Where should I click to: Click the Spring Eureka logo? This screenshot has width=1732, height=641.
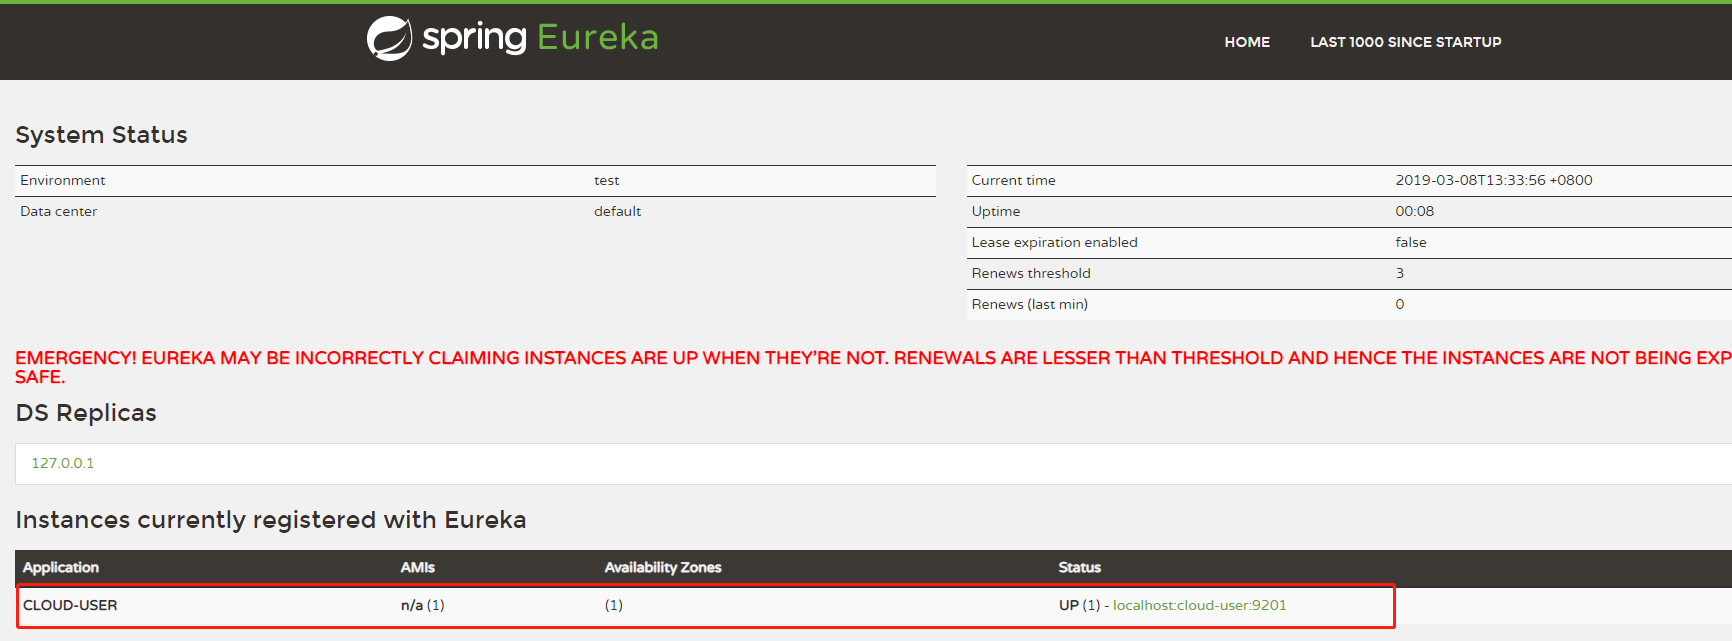coord(513,38)
